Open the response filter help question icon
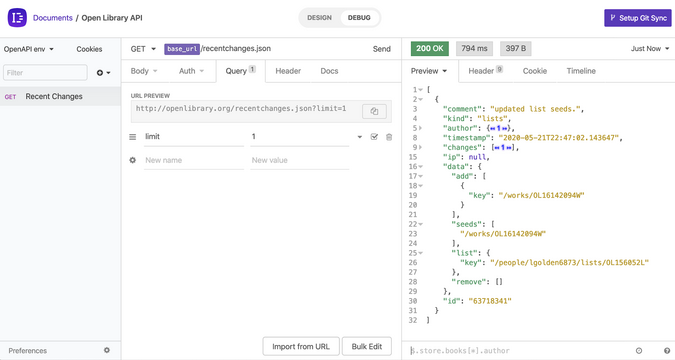 click(x=667, y=351)
